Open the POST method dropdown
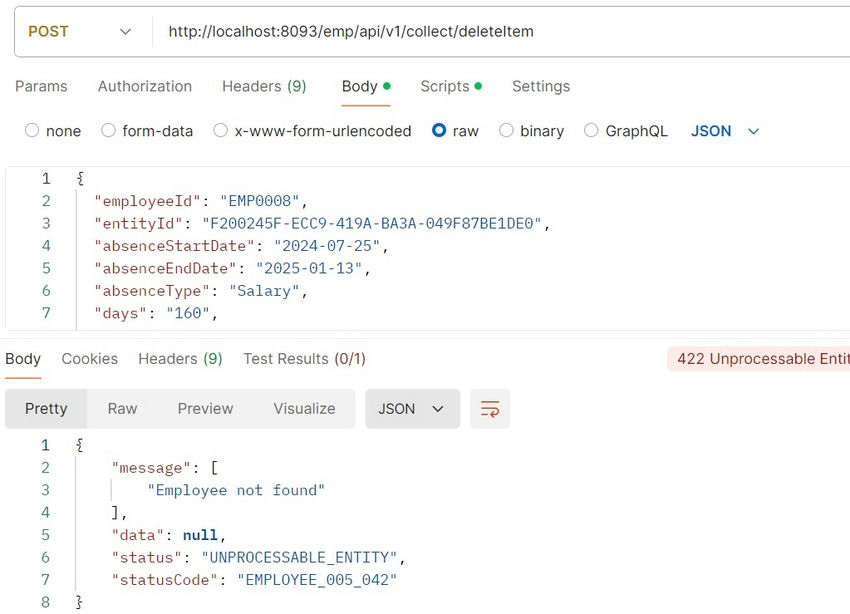850x614 pixels. pyautogui.click(x=80, y=31)
